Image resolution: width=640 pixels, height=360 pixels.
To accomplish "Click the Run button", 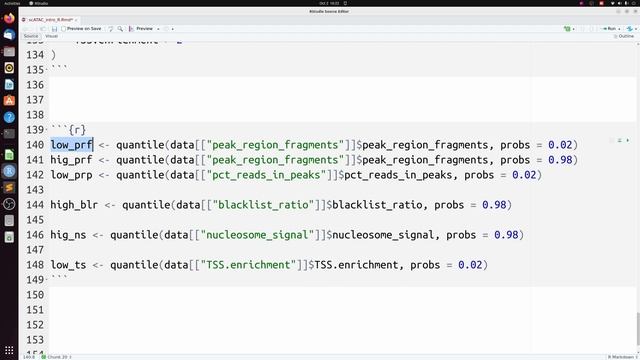I will click(609, 29).
